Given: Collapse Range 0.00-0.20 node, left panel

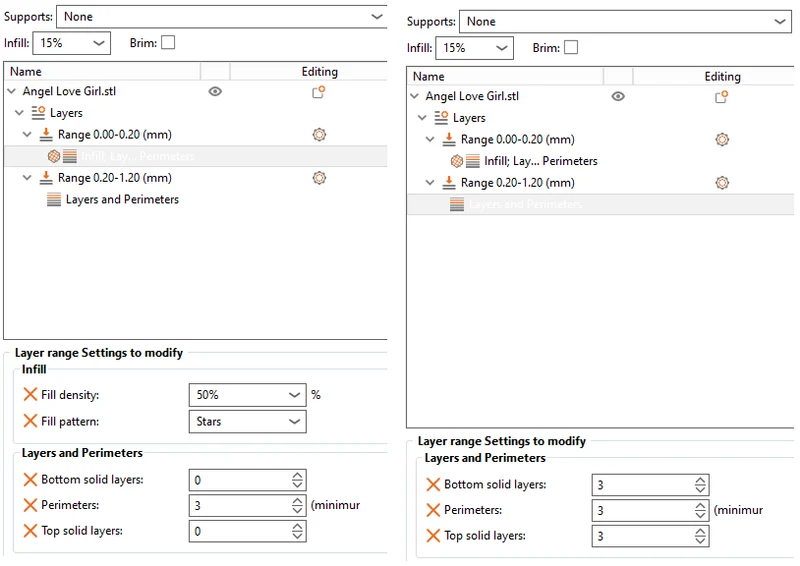Looking at the screenshot, I should point(27,135).
